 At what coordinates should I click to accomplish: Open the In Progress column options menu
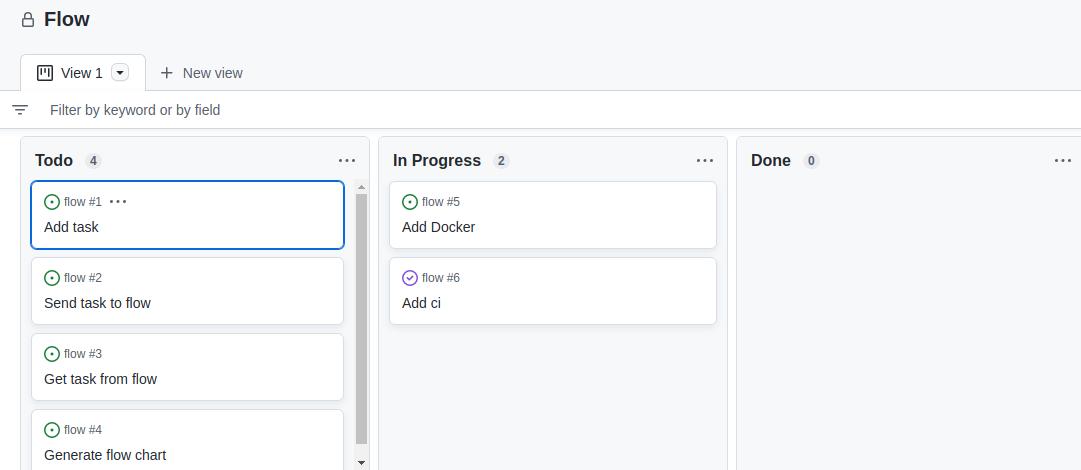pyautogui.click(x=705, y=161)
